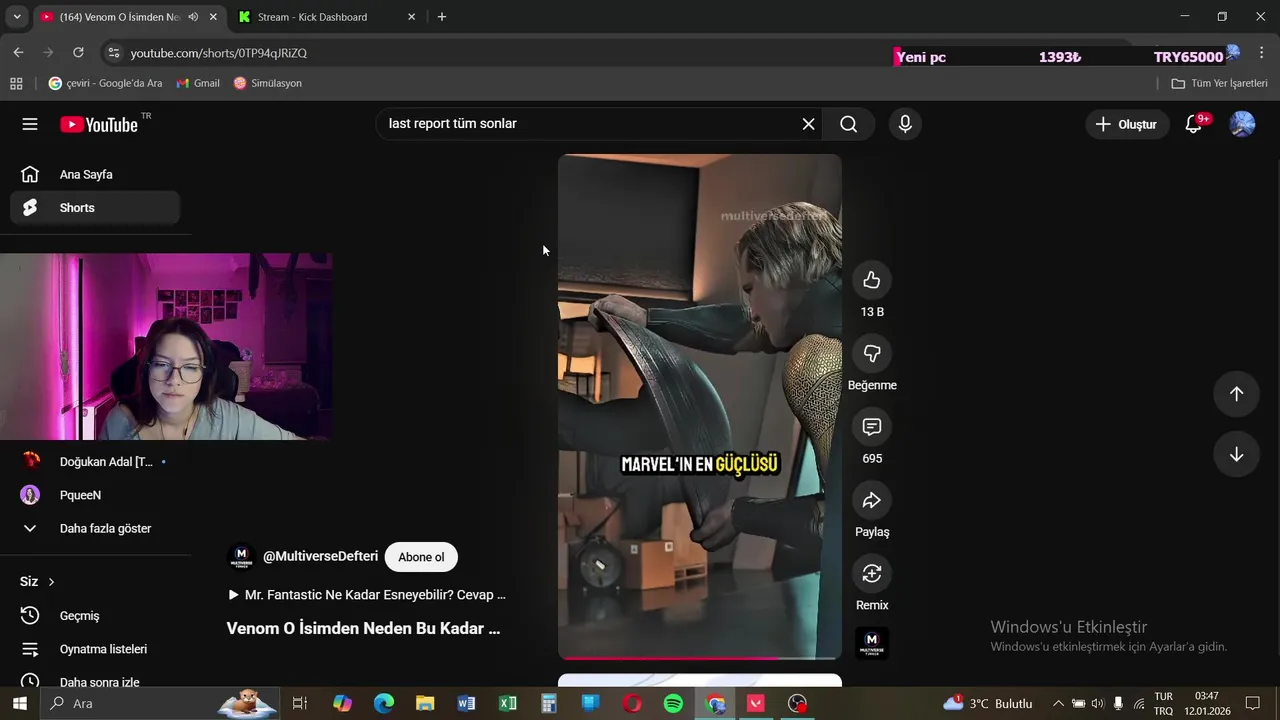This screenshot has width=1280, height=720.
Task: Run search with the magnifier button
Action: point(849,124)
